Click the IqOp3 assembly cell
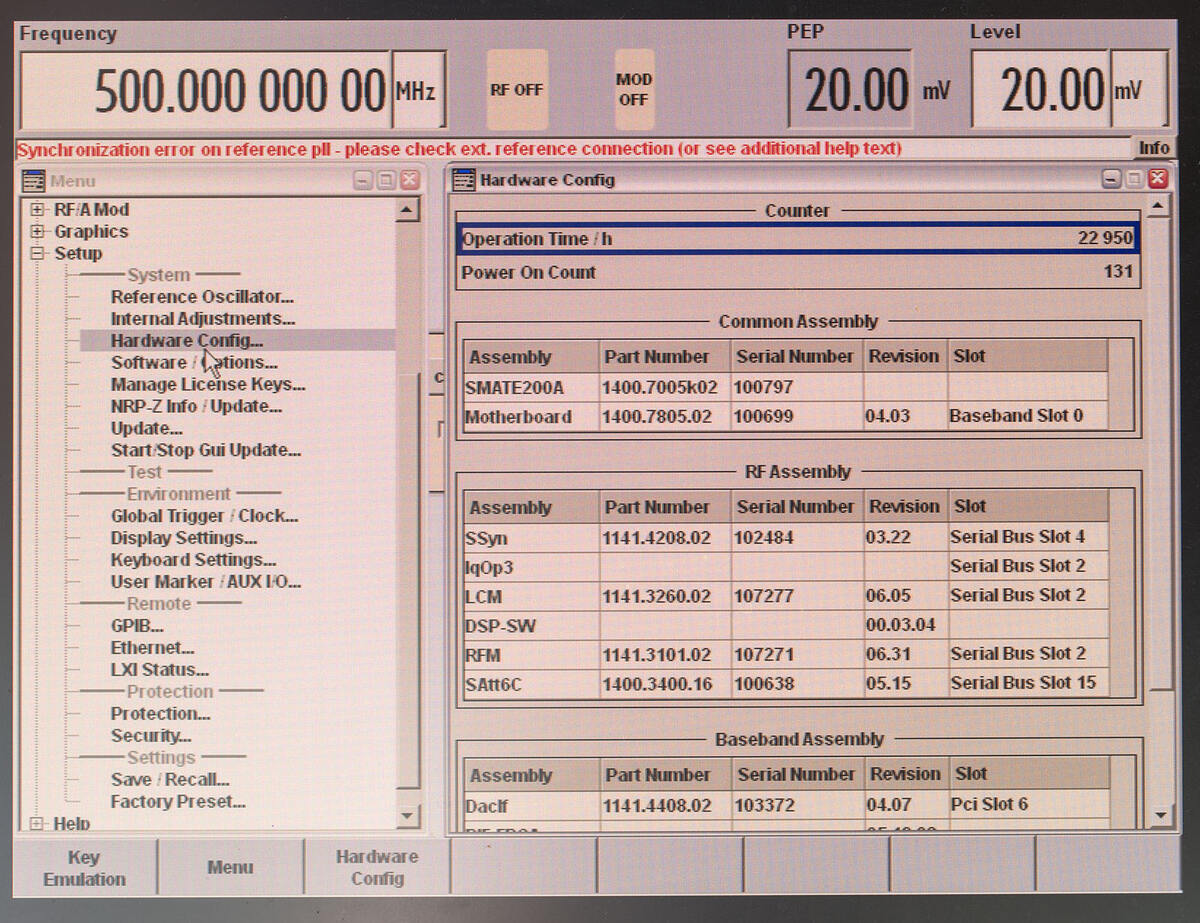 coord(531,567)
